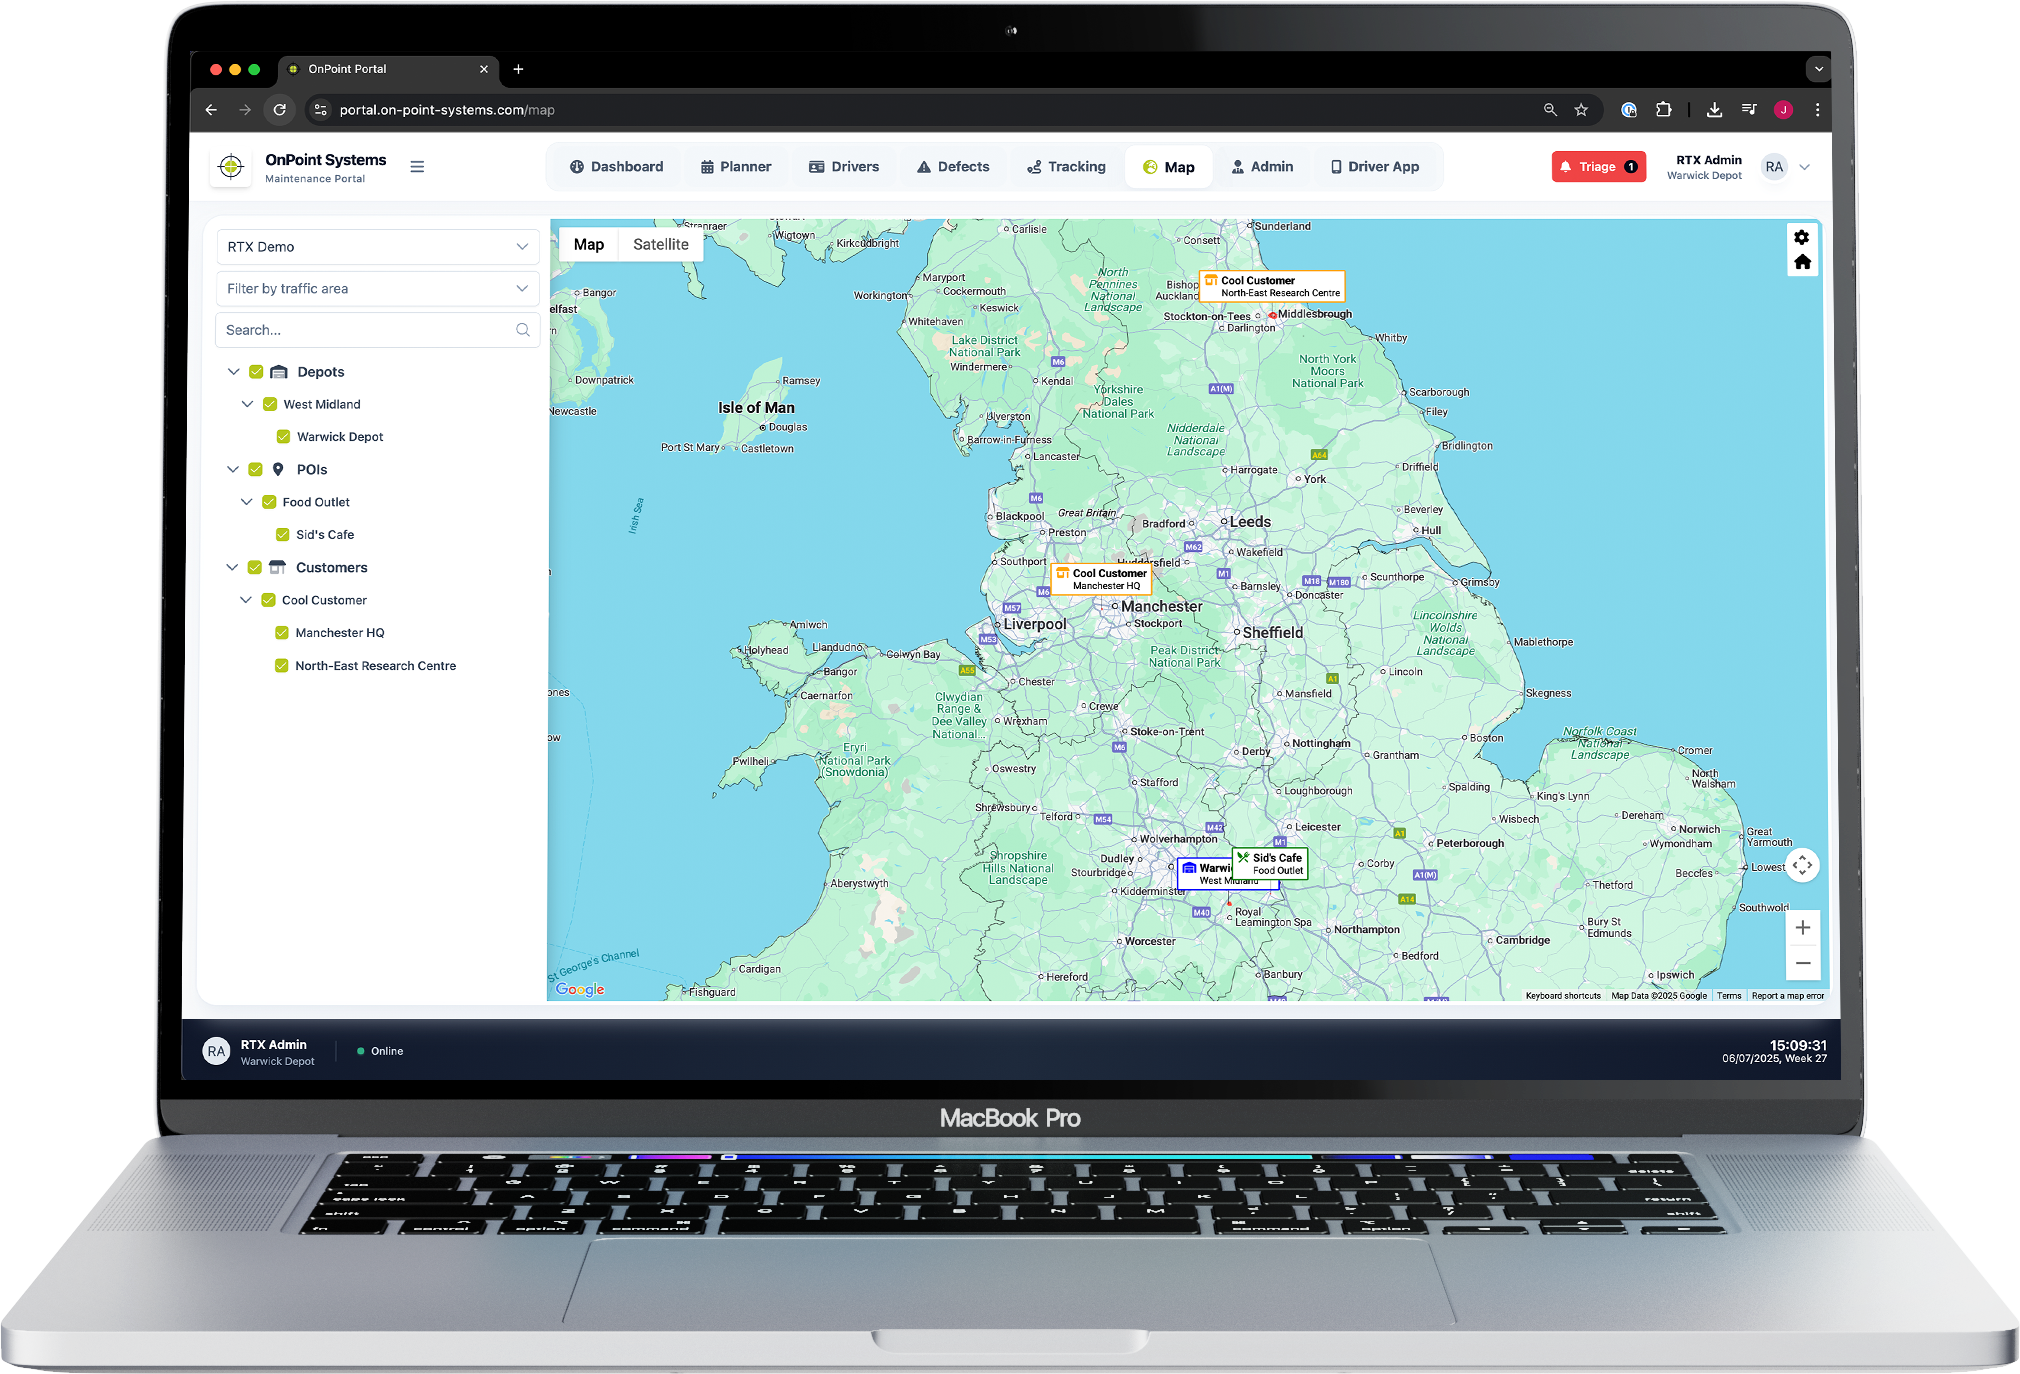Click the Warwick depot map marker
The image size is (2020, 1374).
[1205, 873]
